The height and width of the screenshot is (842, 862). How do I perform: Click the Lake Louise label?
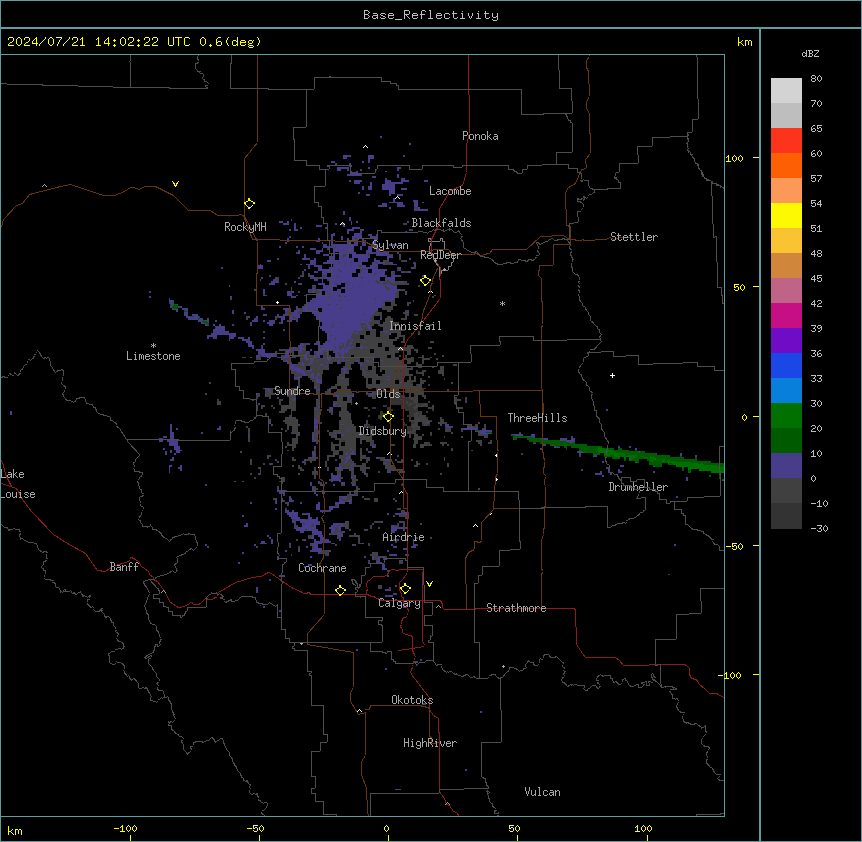(18, 484)
